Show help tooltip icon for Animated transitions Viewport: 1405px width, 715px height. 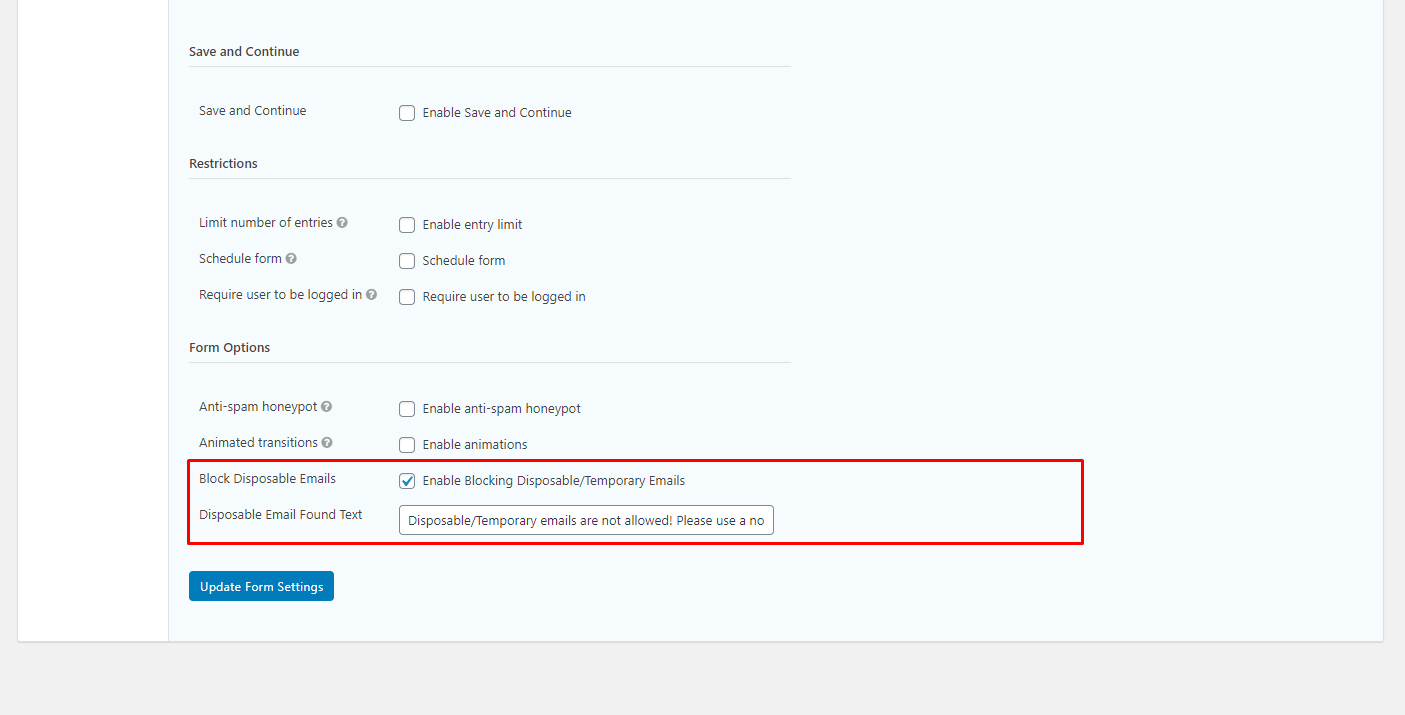pyautogui.click(x=327, y=443)
